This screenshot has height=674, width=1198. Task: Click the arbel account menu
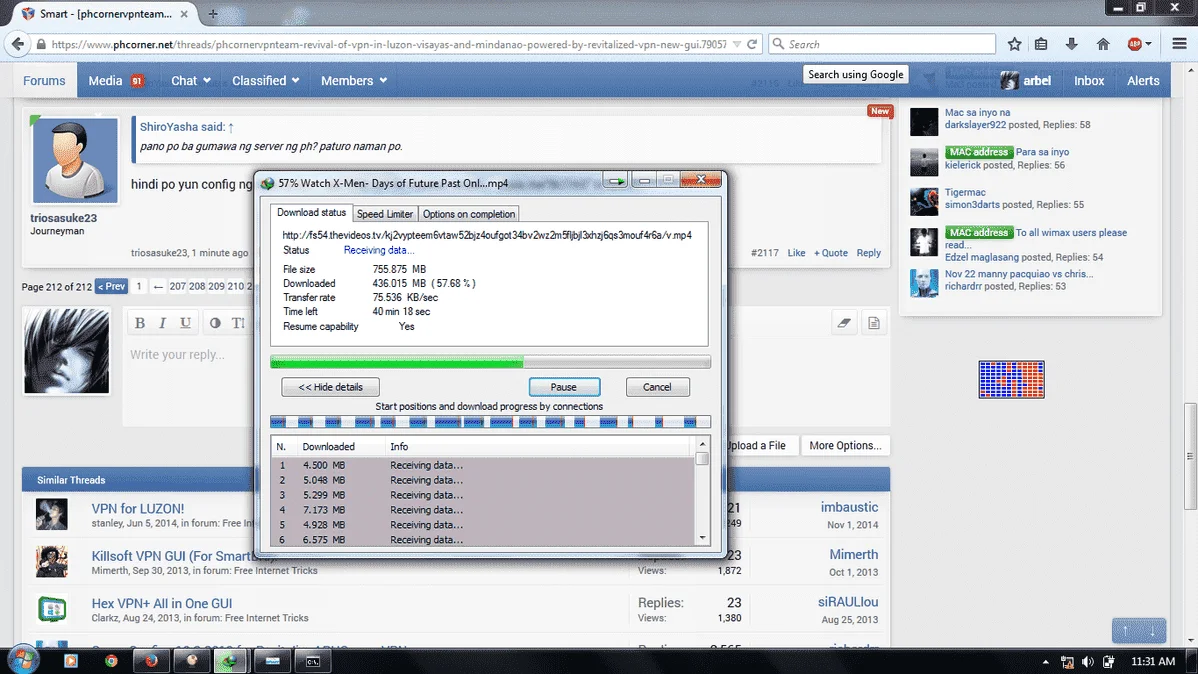coord(1026,80)
